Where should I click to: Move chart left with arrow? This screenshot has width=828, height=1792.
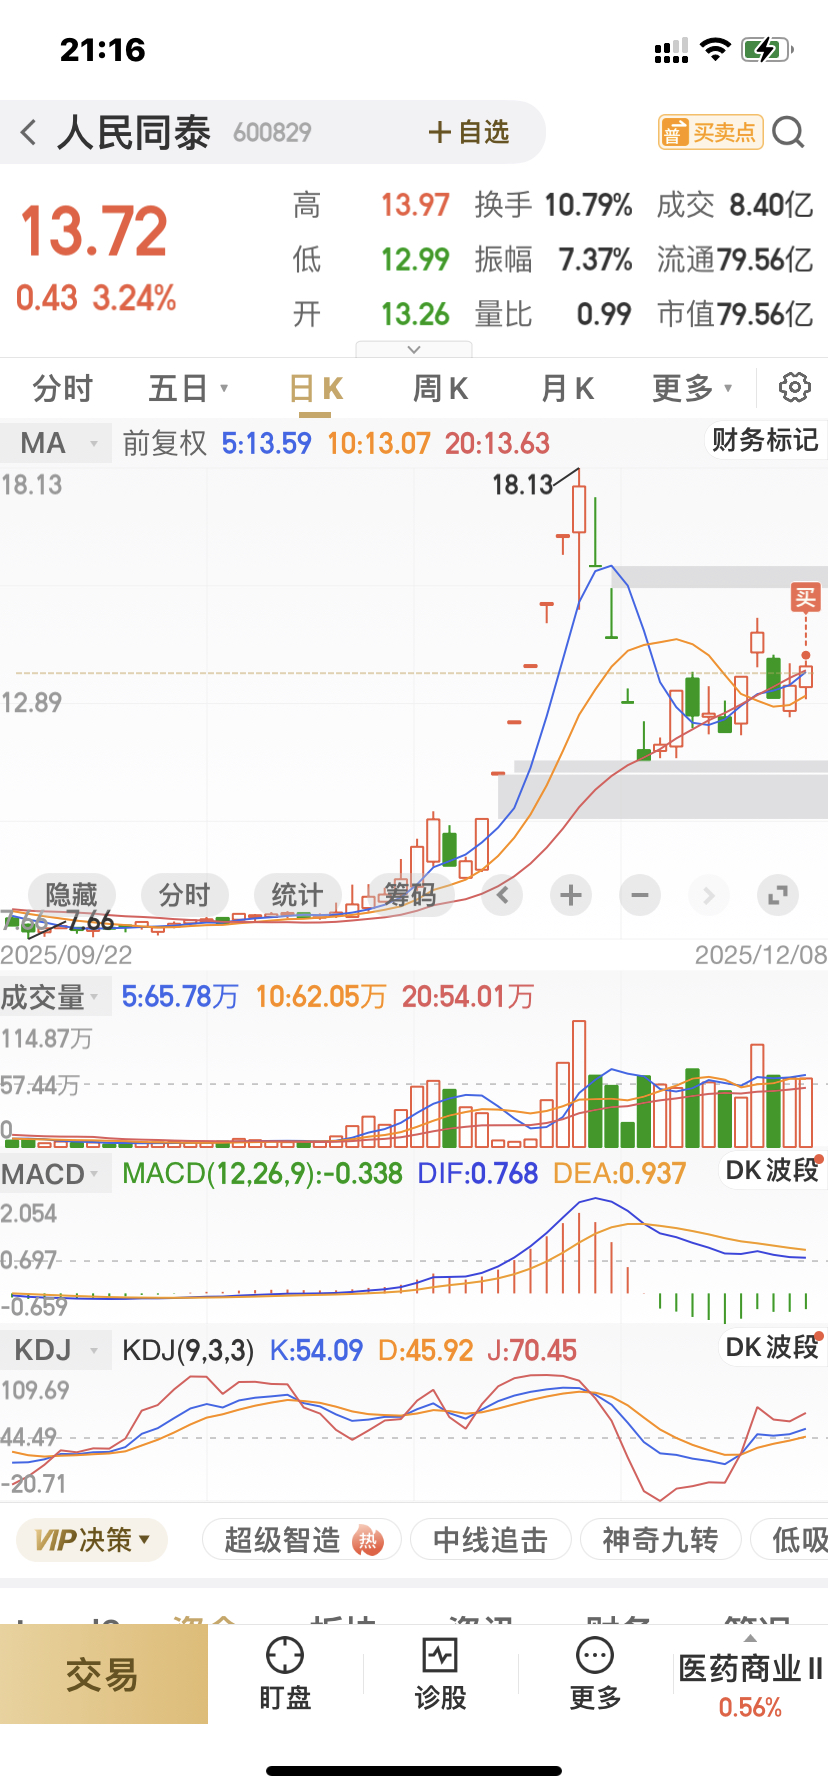(503, 895)
